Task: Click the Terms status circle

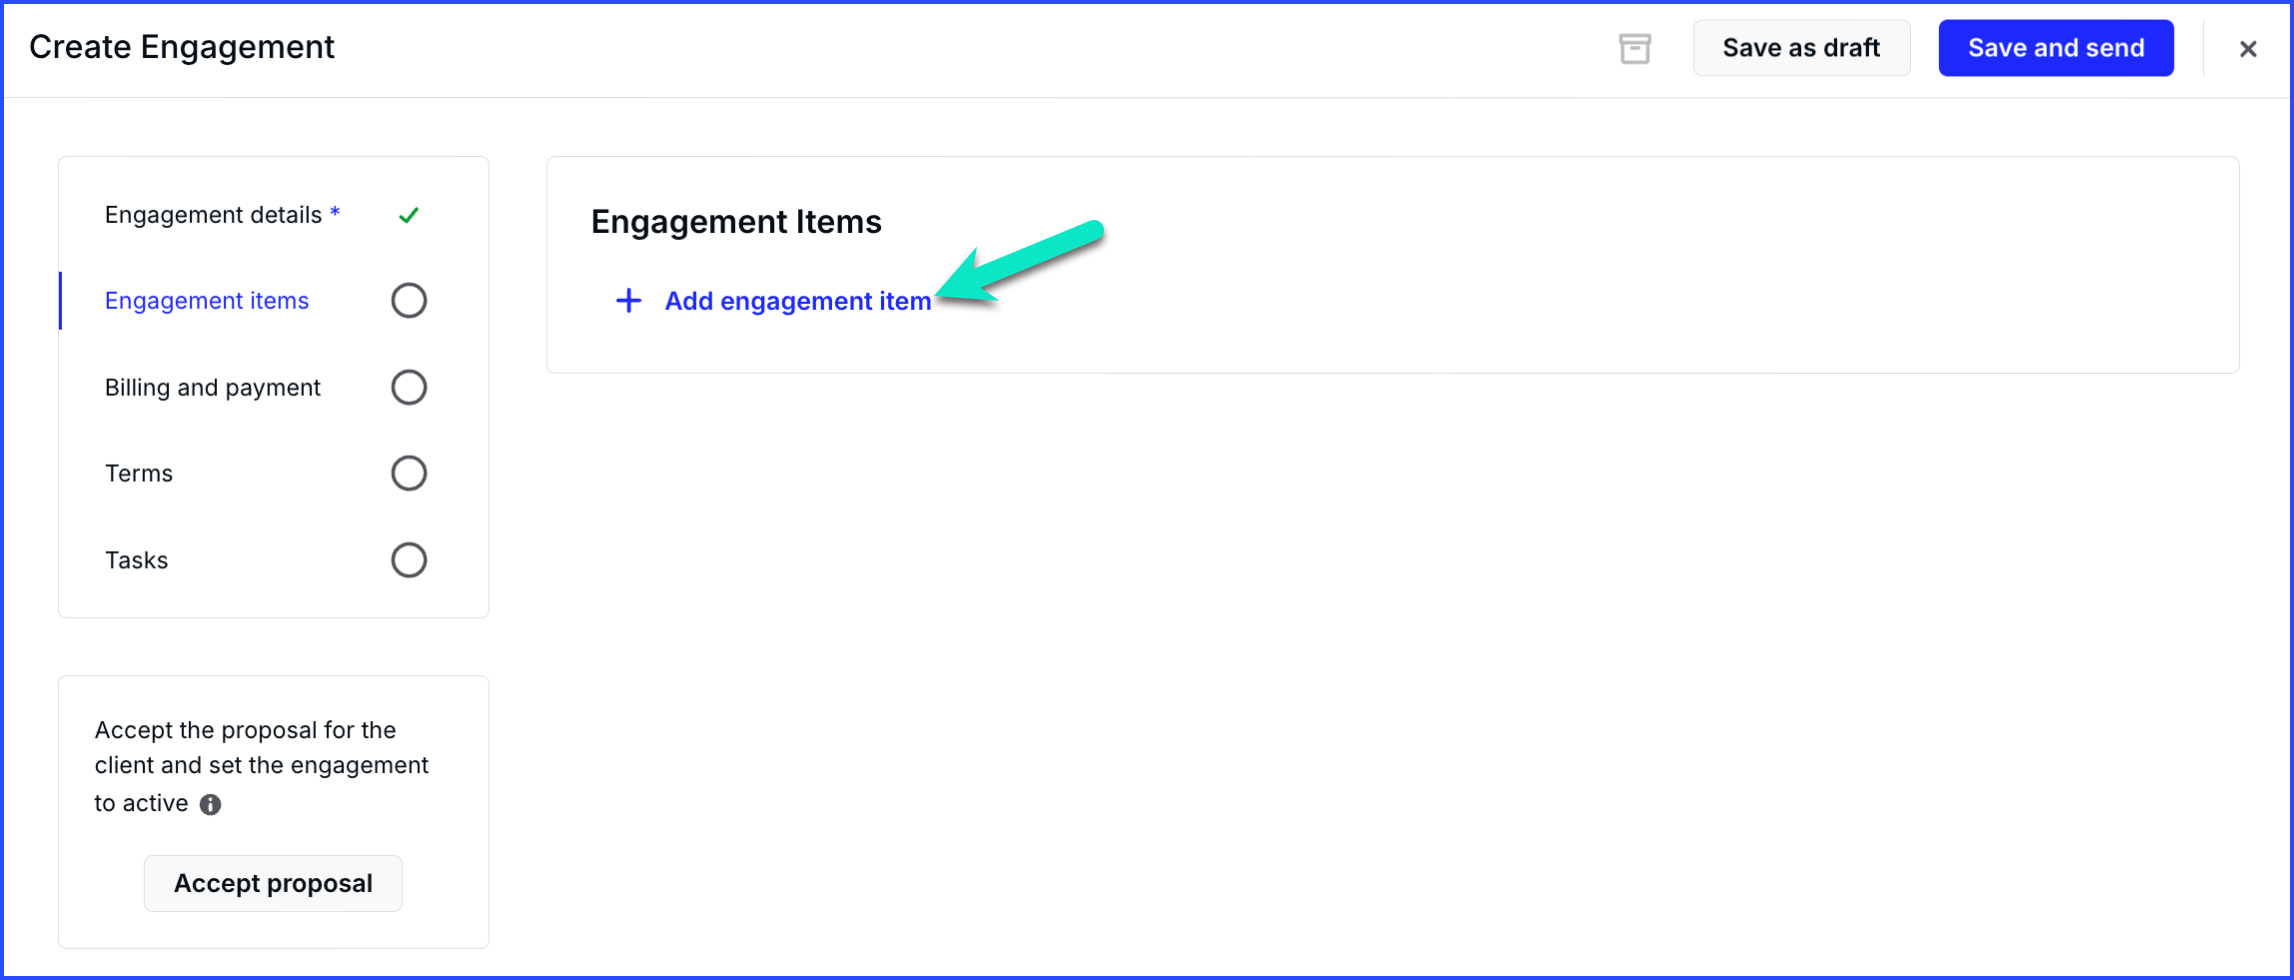Action: [x=408, y=473]
